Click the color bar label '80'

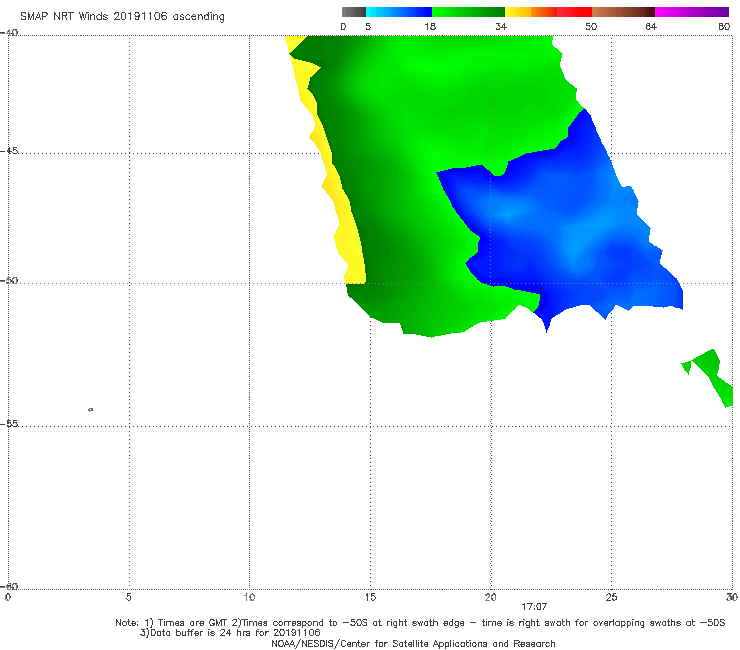point(724,26)
